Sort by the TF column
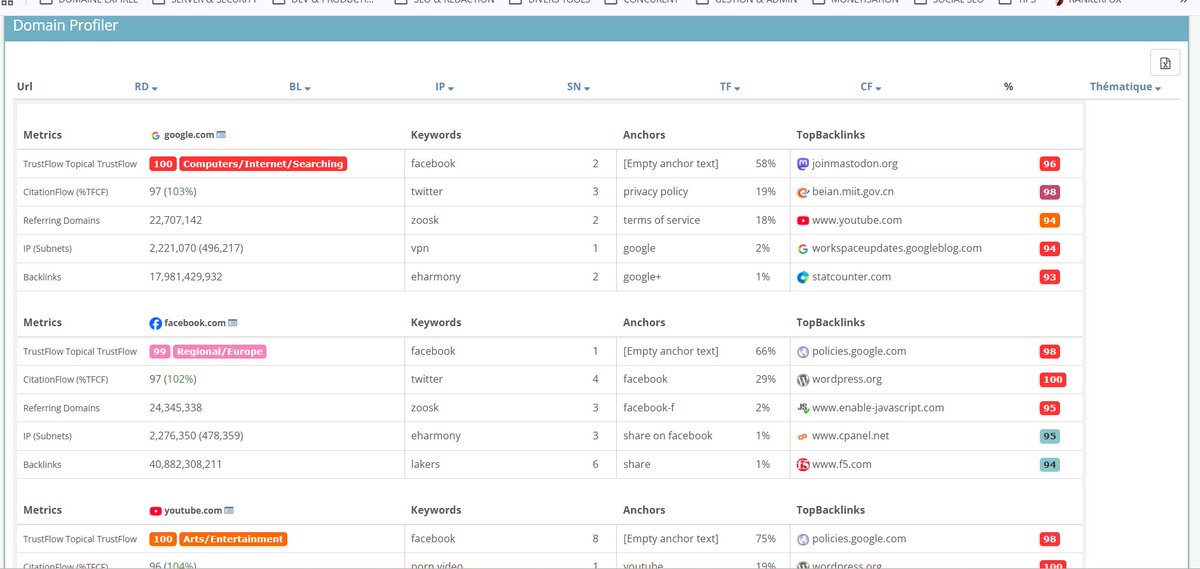This screenshot has height=569, width=1200. click(730, 87)
